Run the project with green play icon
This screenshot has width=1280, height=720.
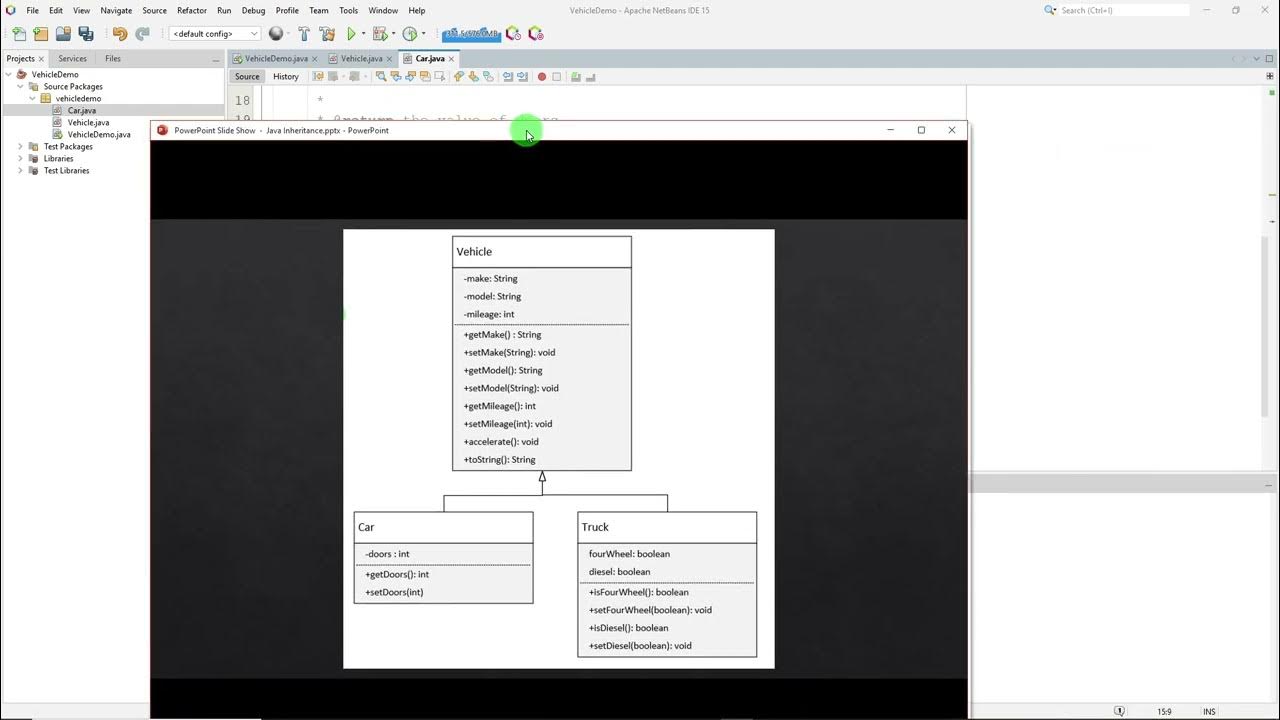click(x=351, y=33)
